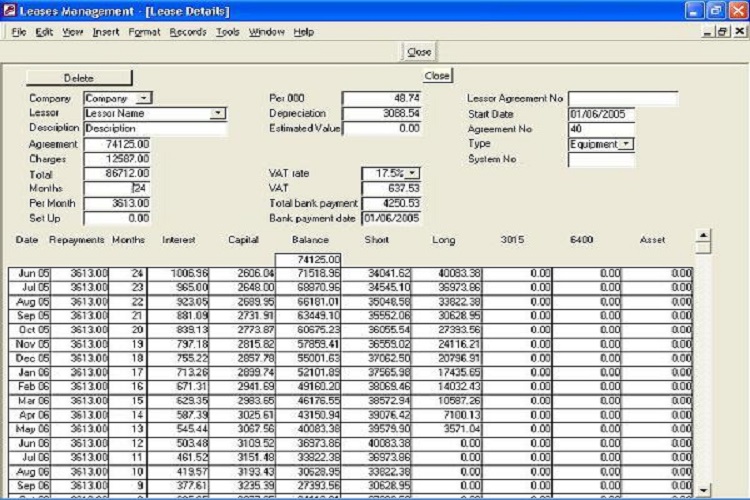Screen dimensions: 750x500
Task: Click the Total field 86712.00
Action: pyautogui.click(x=117, y=173)
